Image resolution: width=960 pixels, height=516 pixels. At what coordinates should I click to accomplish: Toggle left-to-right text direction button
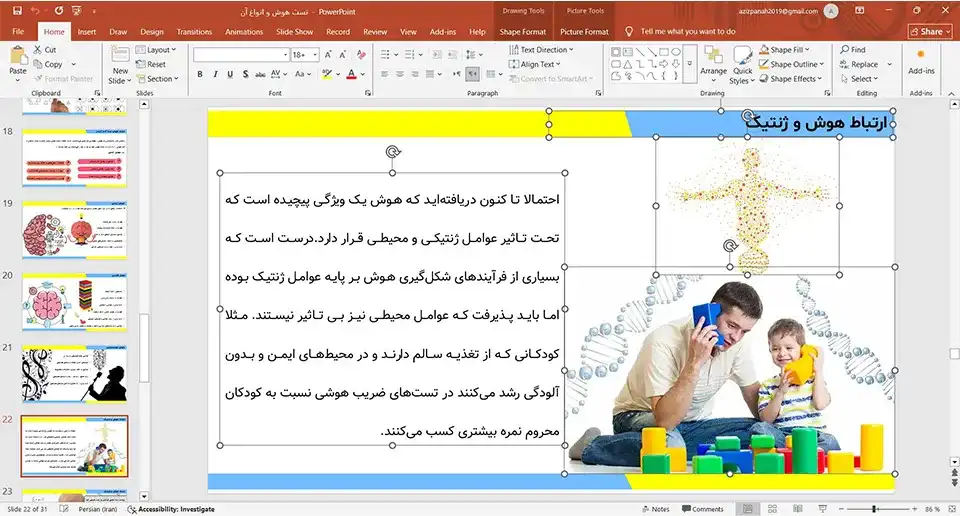(457, 74)
